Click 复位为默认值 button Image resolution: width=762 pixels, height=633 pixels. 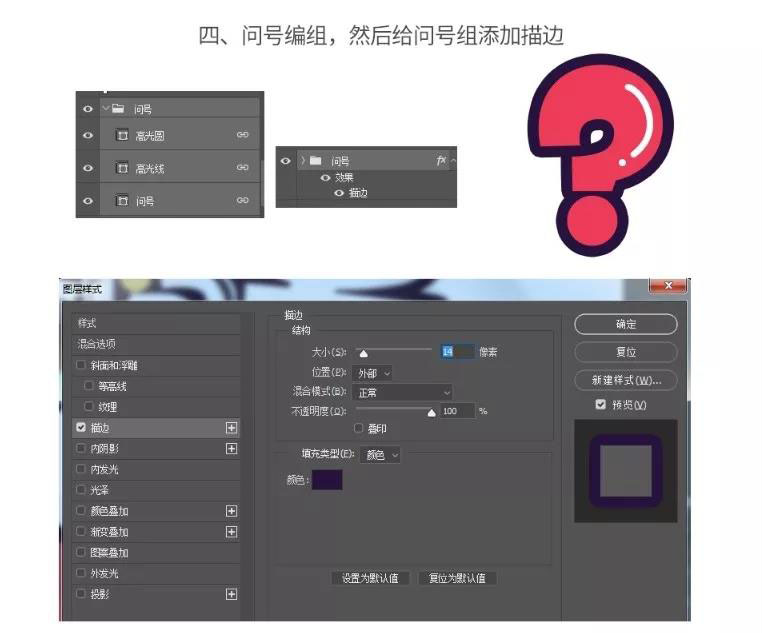pos(457,578)
